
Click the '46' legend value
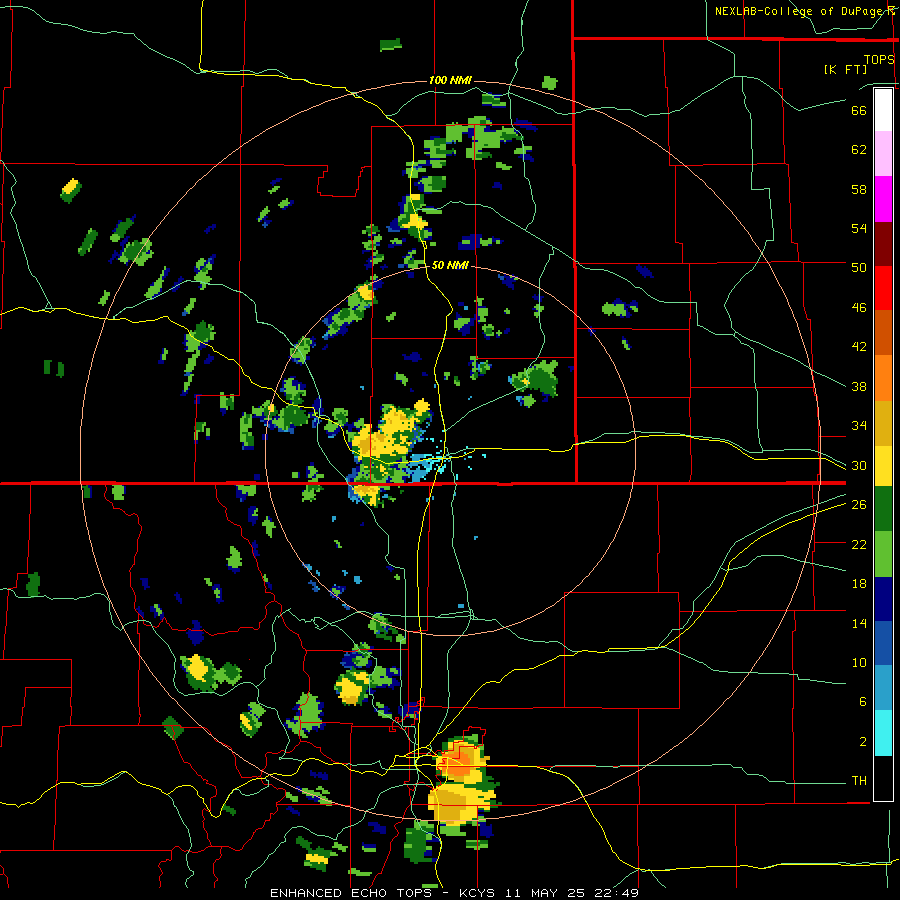pyautogui.click(x=859, y=308)
